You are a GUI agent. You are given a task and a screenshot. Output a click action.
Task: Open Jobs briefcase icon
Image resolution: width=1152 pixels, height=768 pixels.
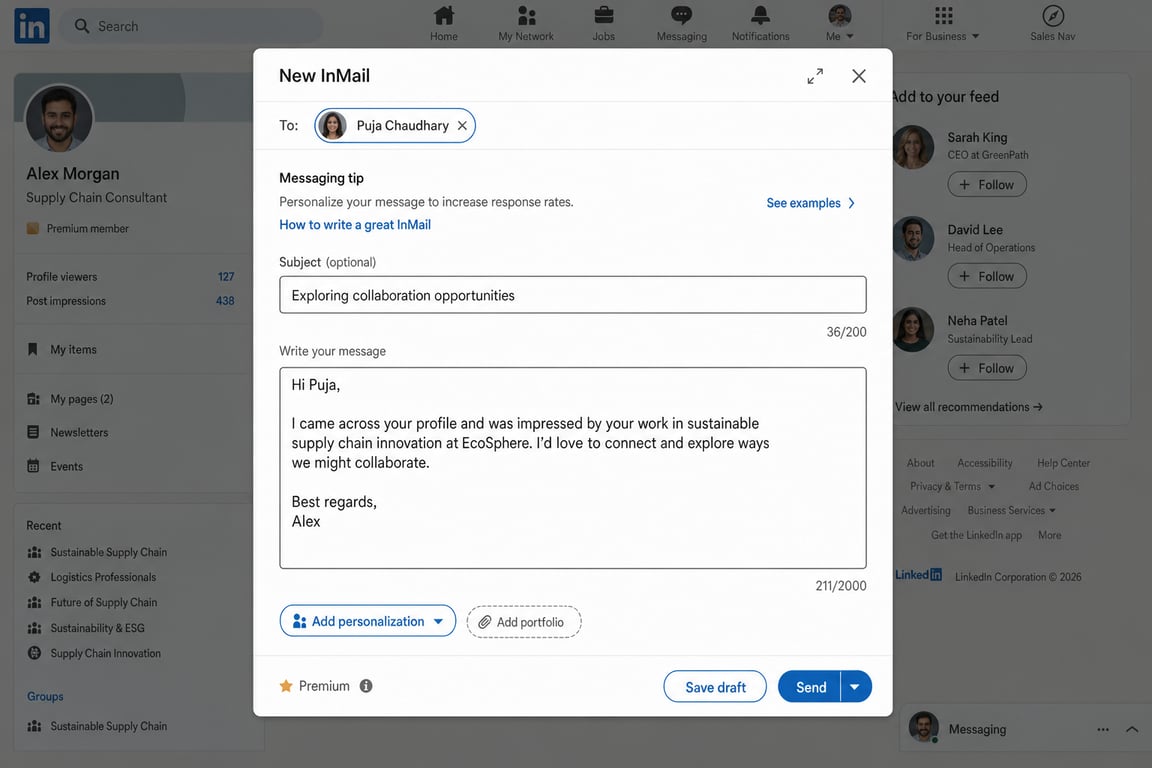pyautogui.click(x=604, y=15)
